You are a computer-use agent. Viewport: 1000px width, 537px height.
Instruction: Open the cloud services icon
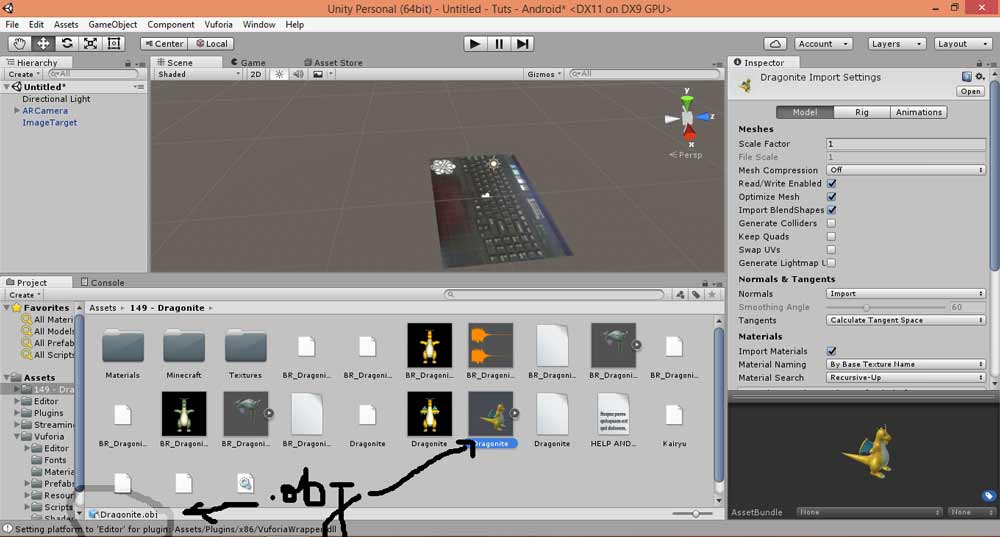(775, 44)
